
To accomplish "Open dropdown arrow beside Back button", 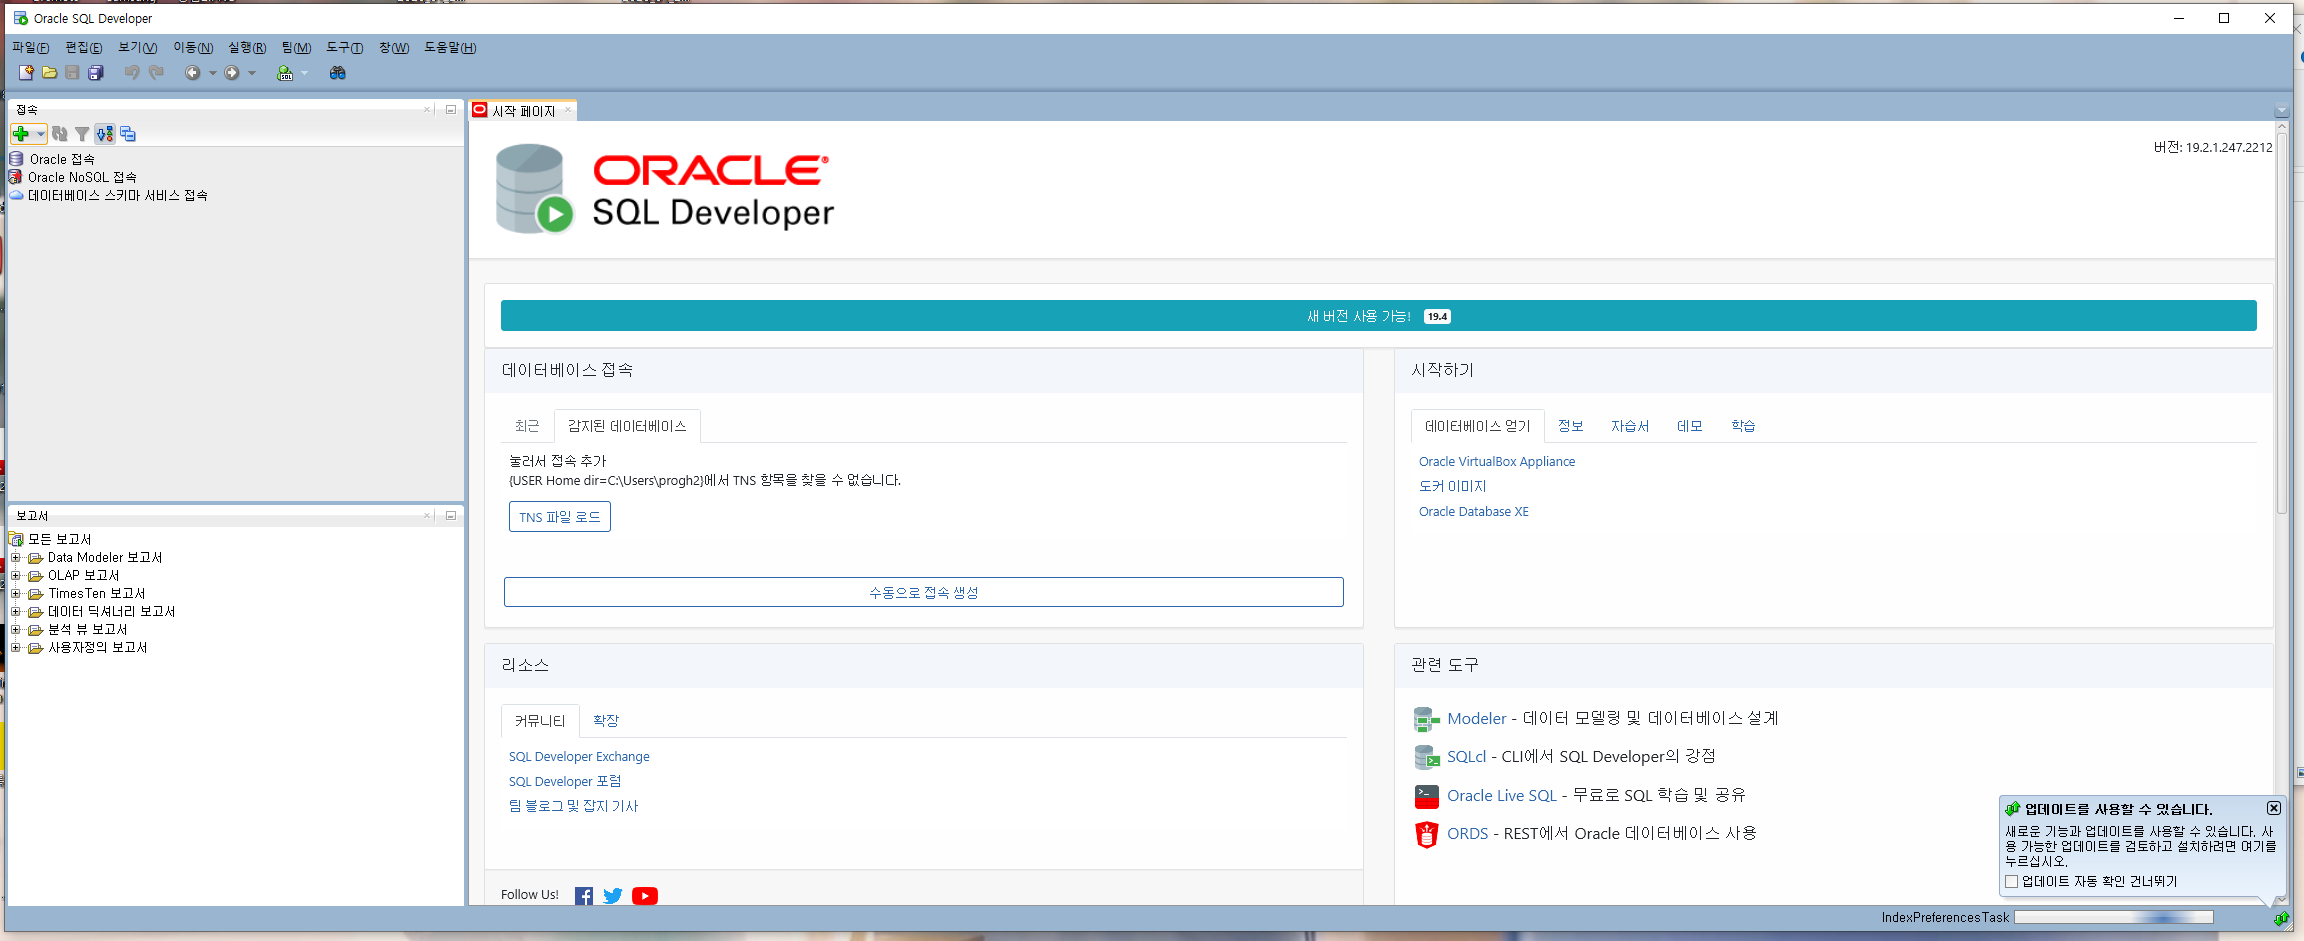I will [x=212, y=73].
